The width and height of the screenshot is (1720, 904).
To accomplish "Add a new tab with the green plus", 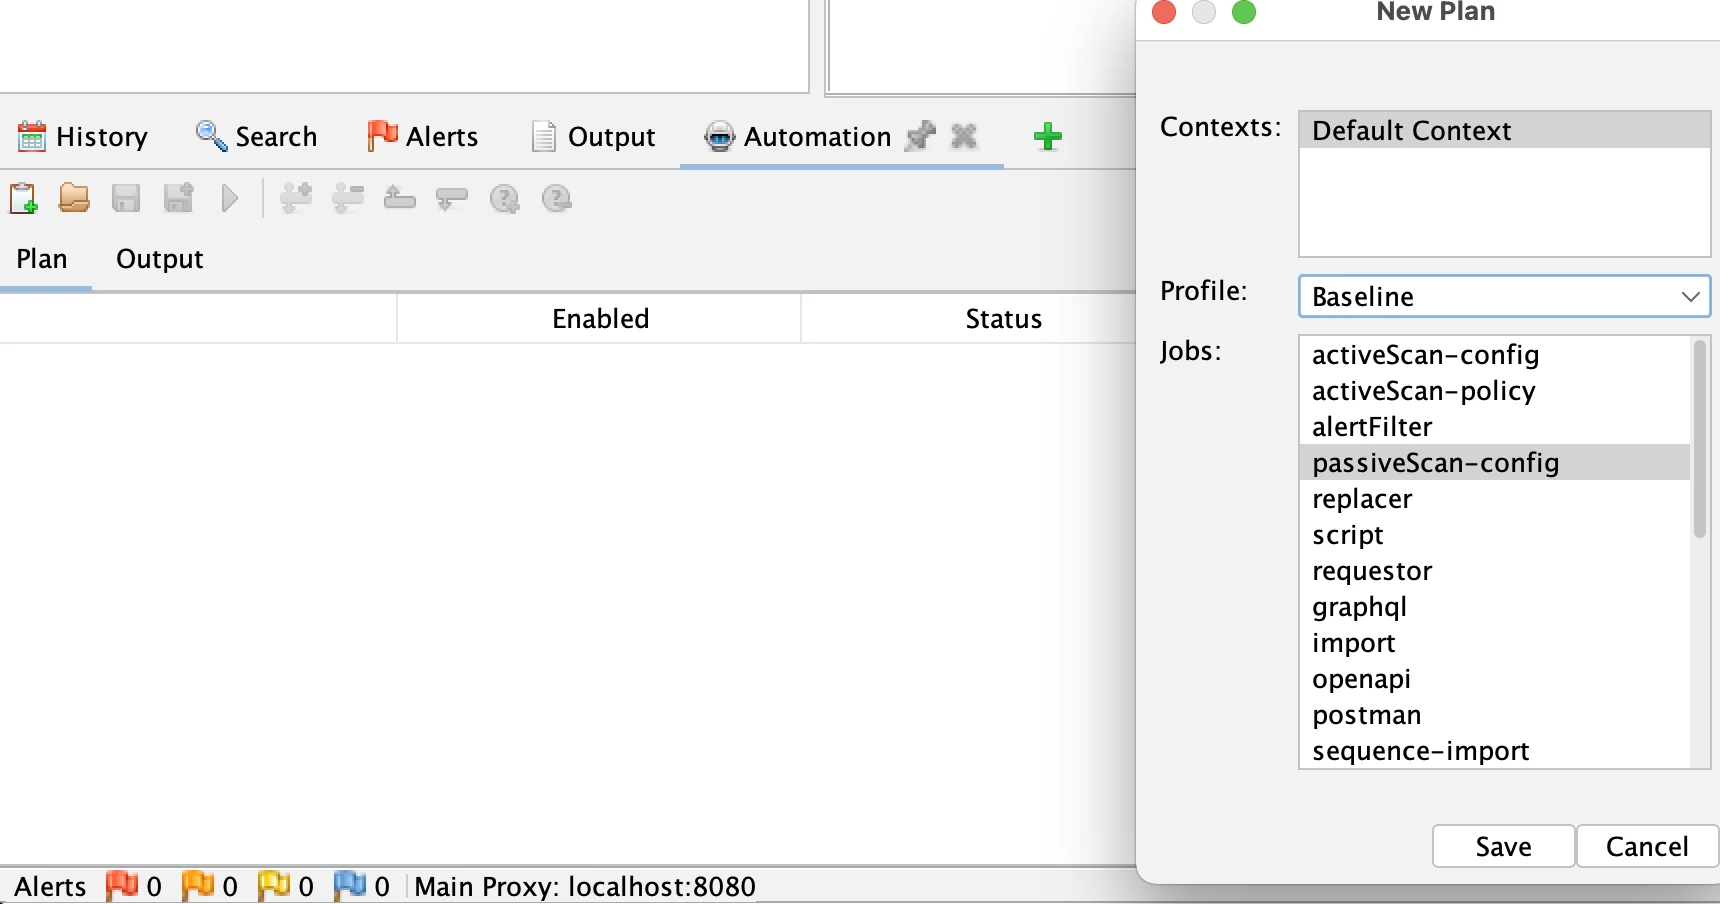I will click(x=1046, y=136).
